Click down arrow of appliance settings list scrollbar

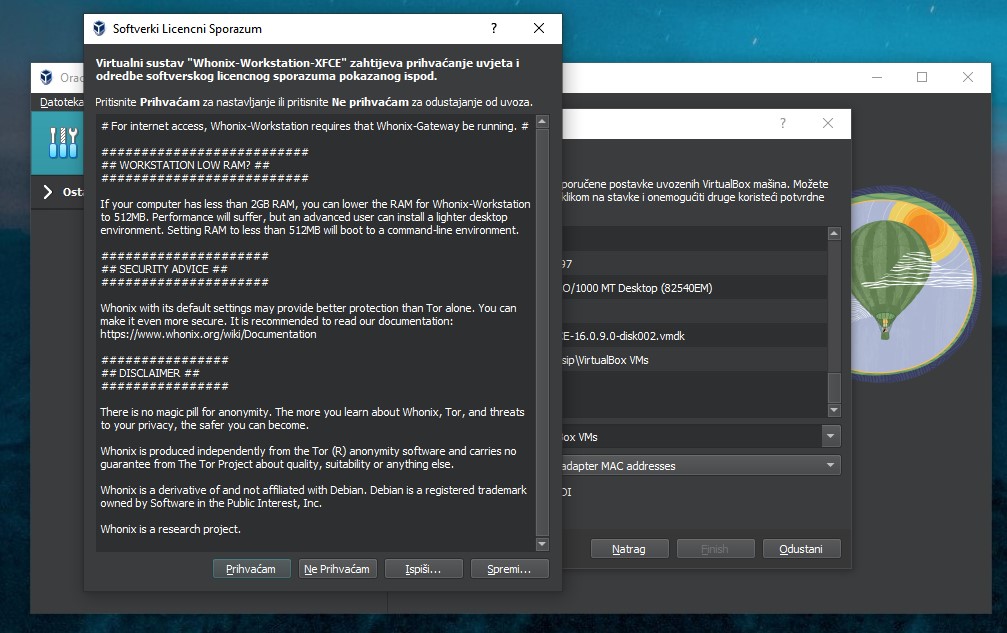(834, 410)
